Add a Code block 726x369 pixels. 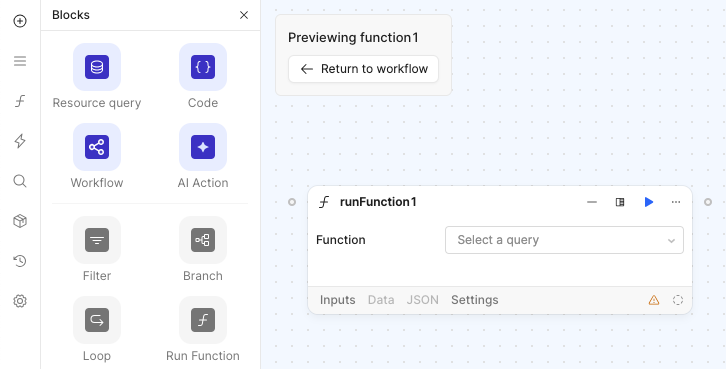[203, 76]
